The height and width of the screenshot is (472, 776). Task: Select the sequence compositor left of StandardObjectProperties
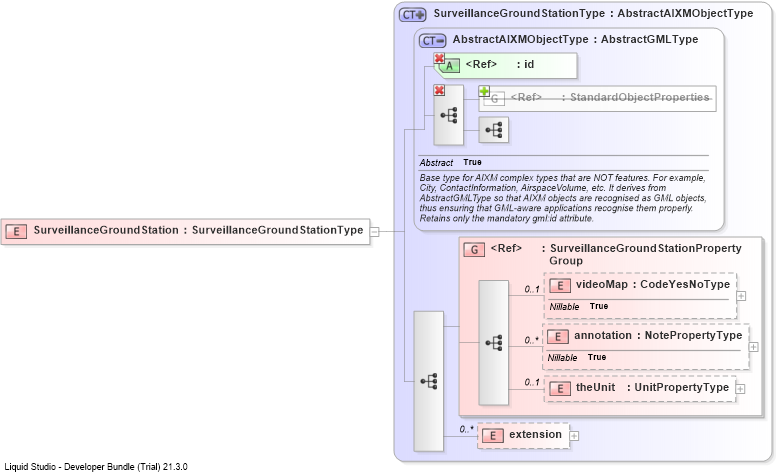point(449,115)
